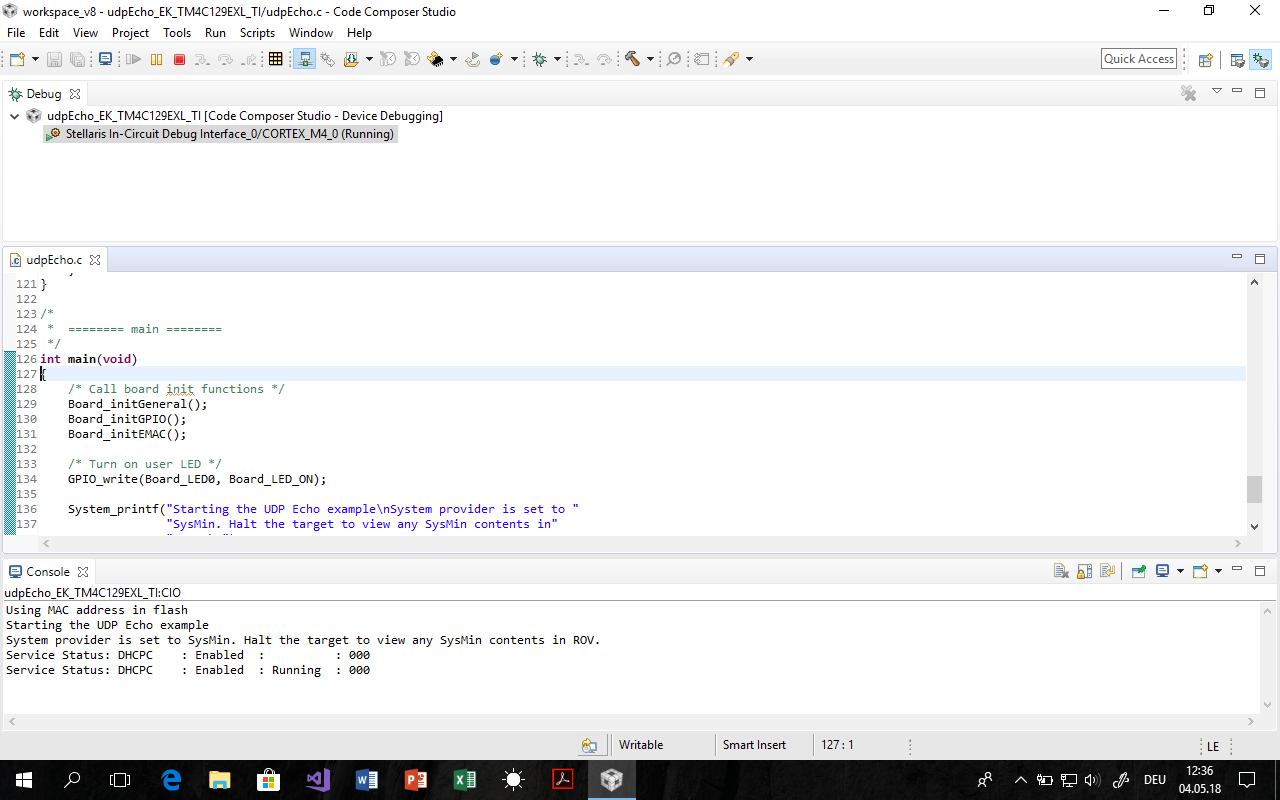Viewport: 1280px width, 800px height.
Task: Switch to the CCS Edit perspective icon
Action: tap(1237, 60)
